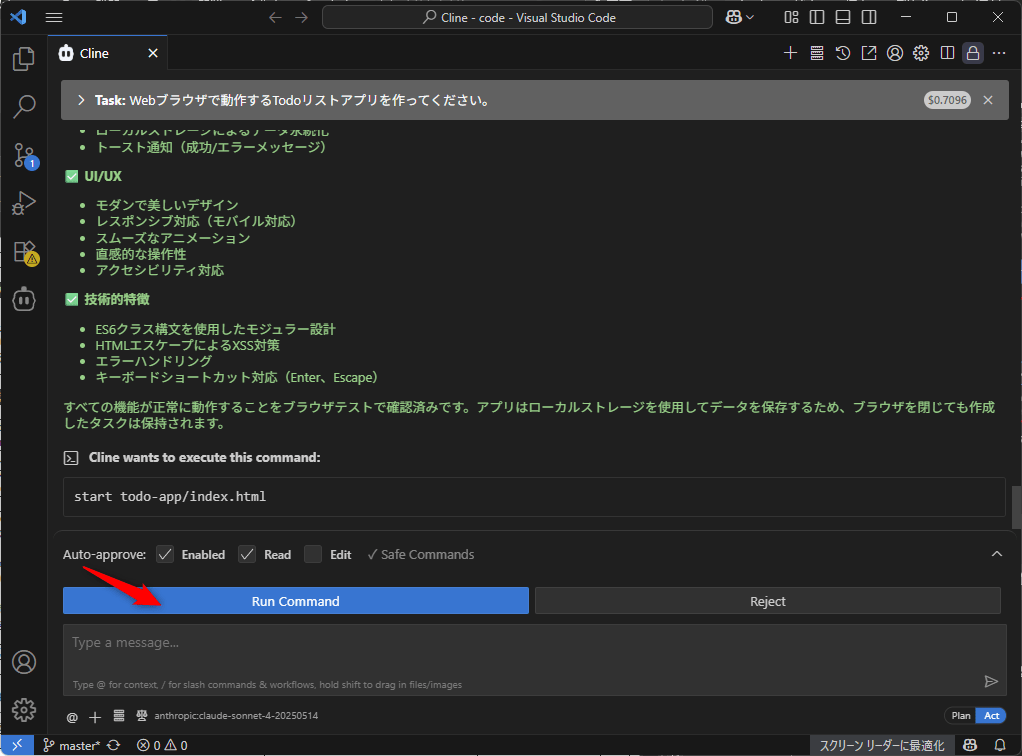Open Cline task history clock icon
This screenshot has height=756, width=1022.
[x=843, y=53]
